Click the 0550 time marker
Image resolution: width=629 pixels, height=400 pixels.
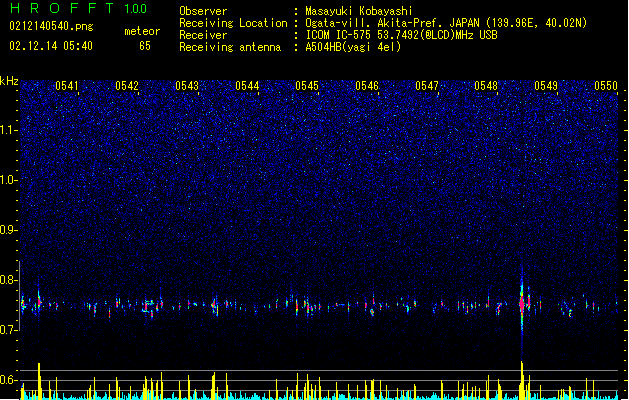[606, 86]
